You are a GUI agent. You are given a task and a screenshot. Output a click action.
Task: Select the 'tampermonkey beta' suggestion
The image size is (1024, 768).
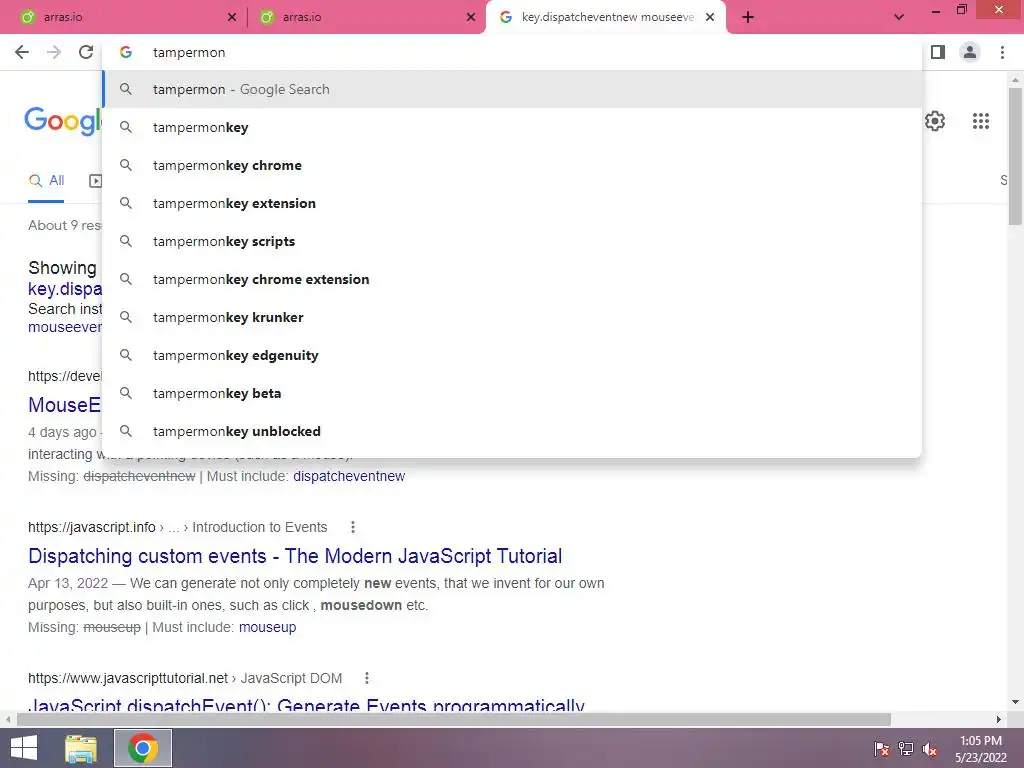(x=513, y=393)
